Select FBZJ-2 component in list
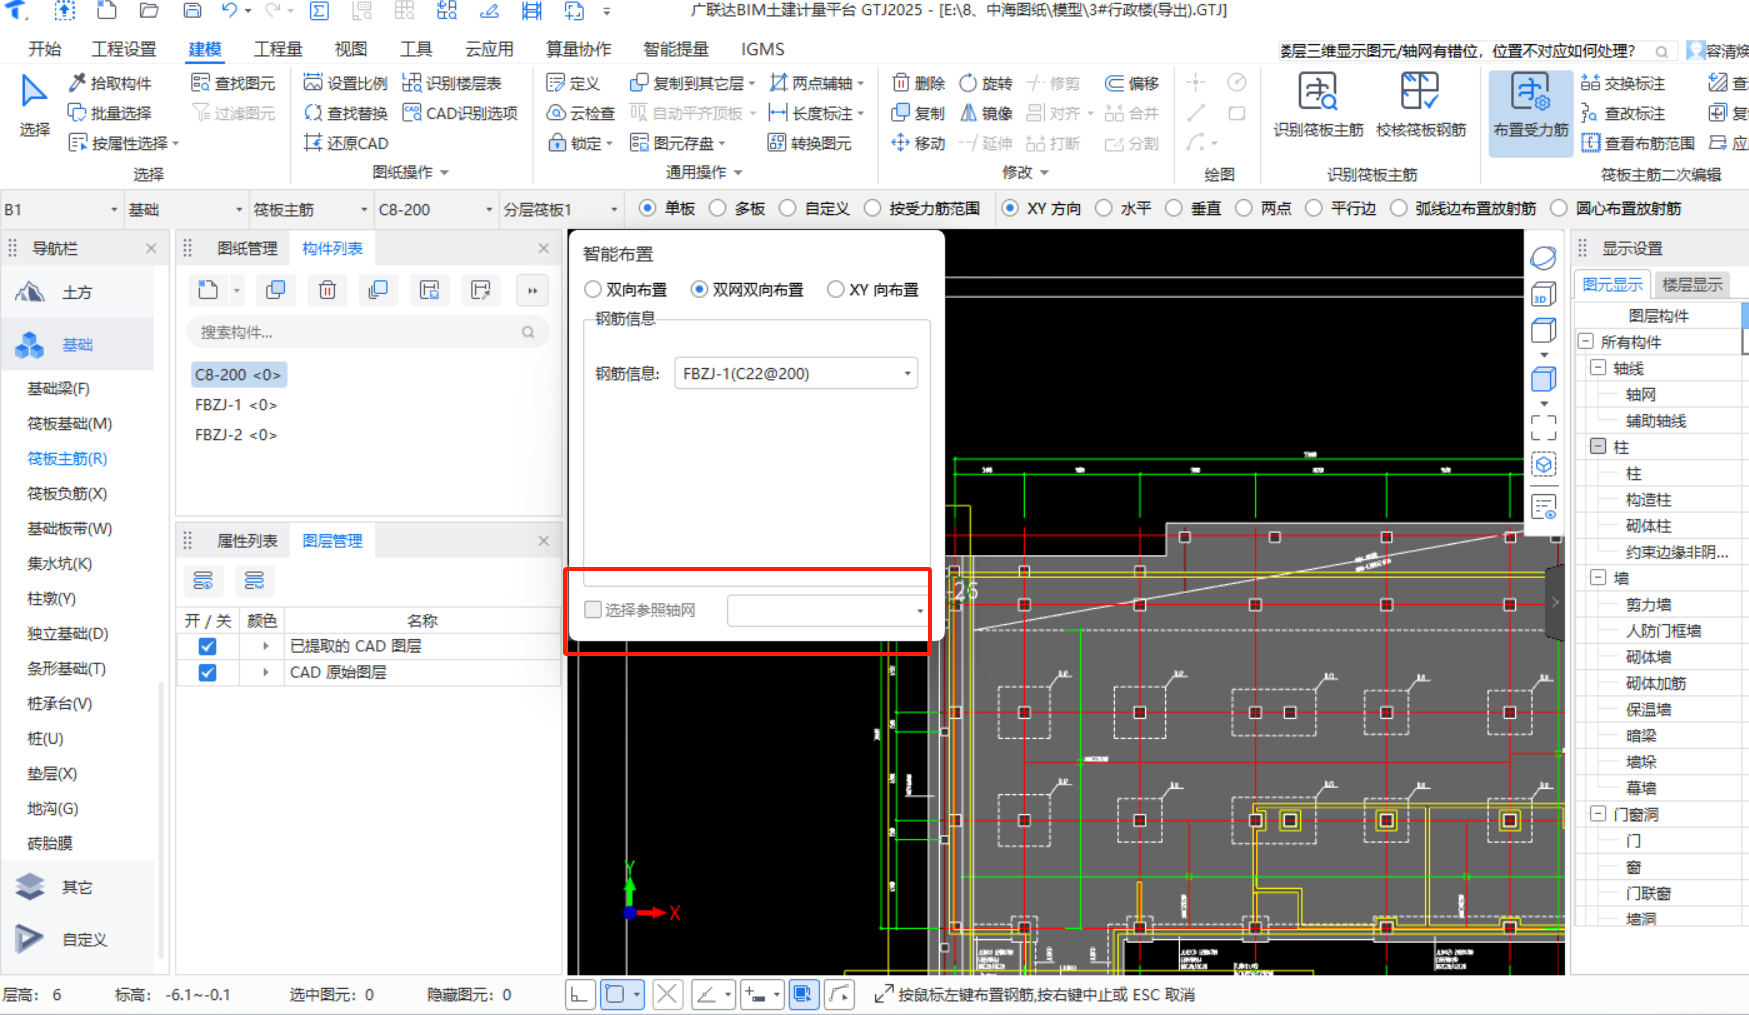This screenshot has height=1015, width=1749. pyautogui.click(x=236, y=434)
